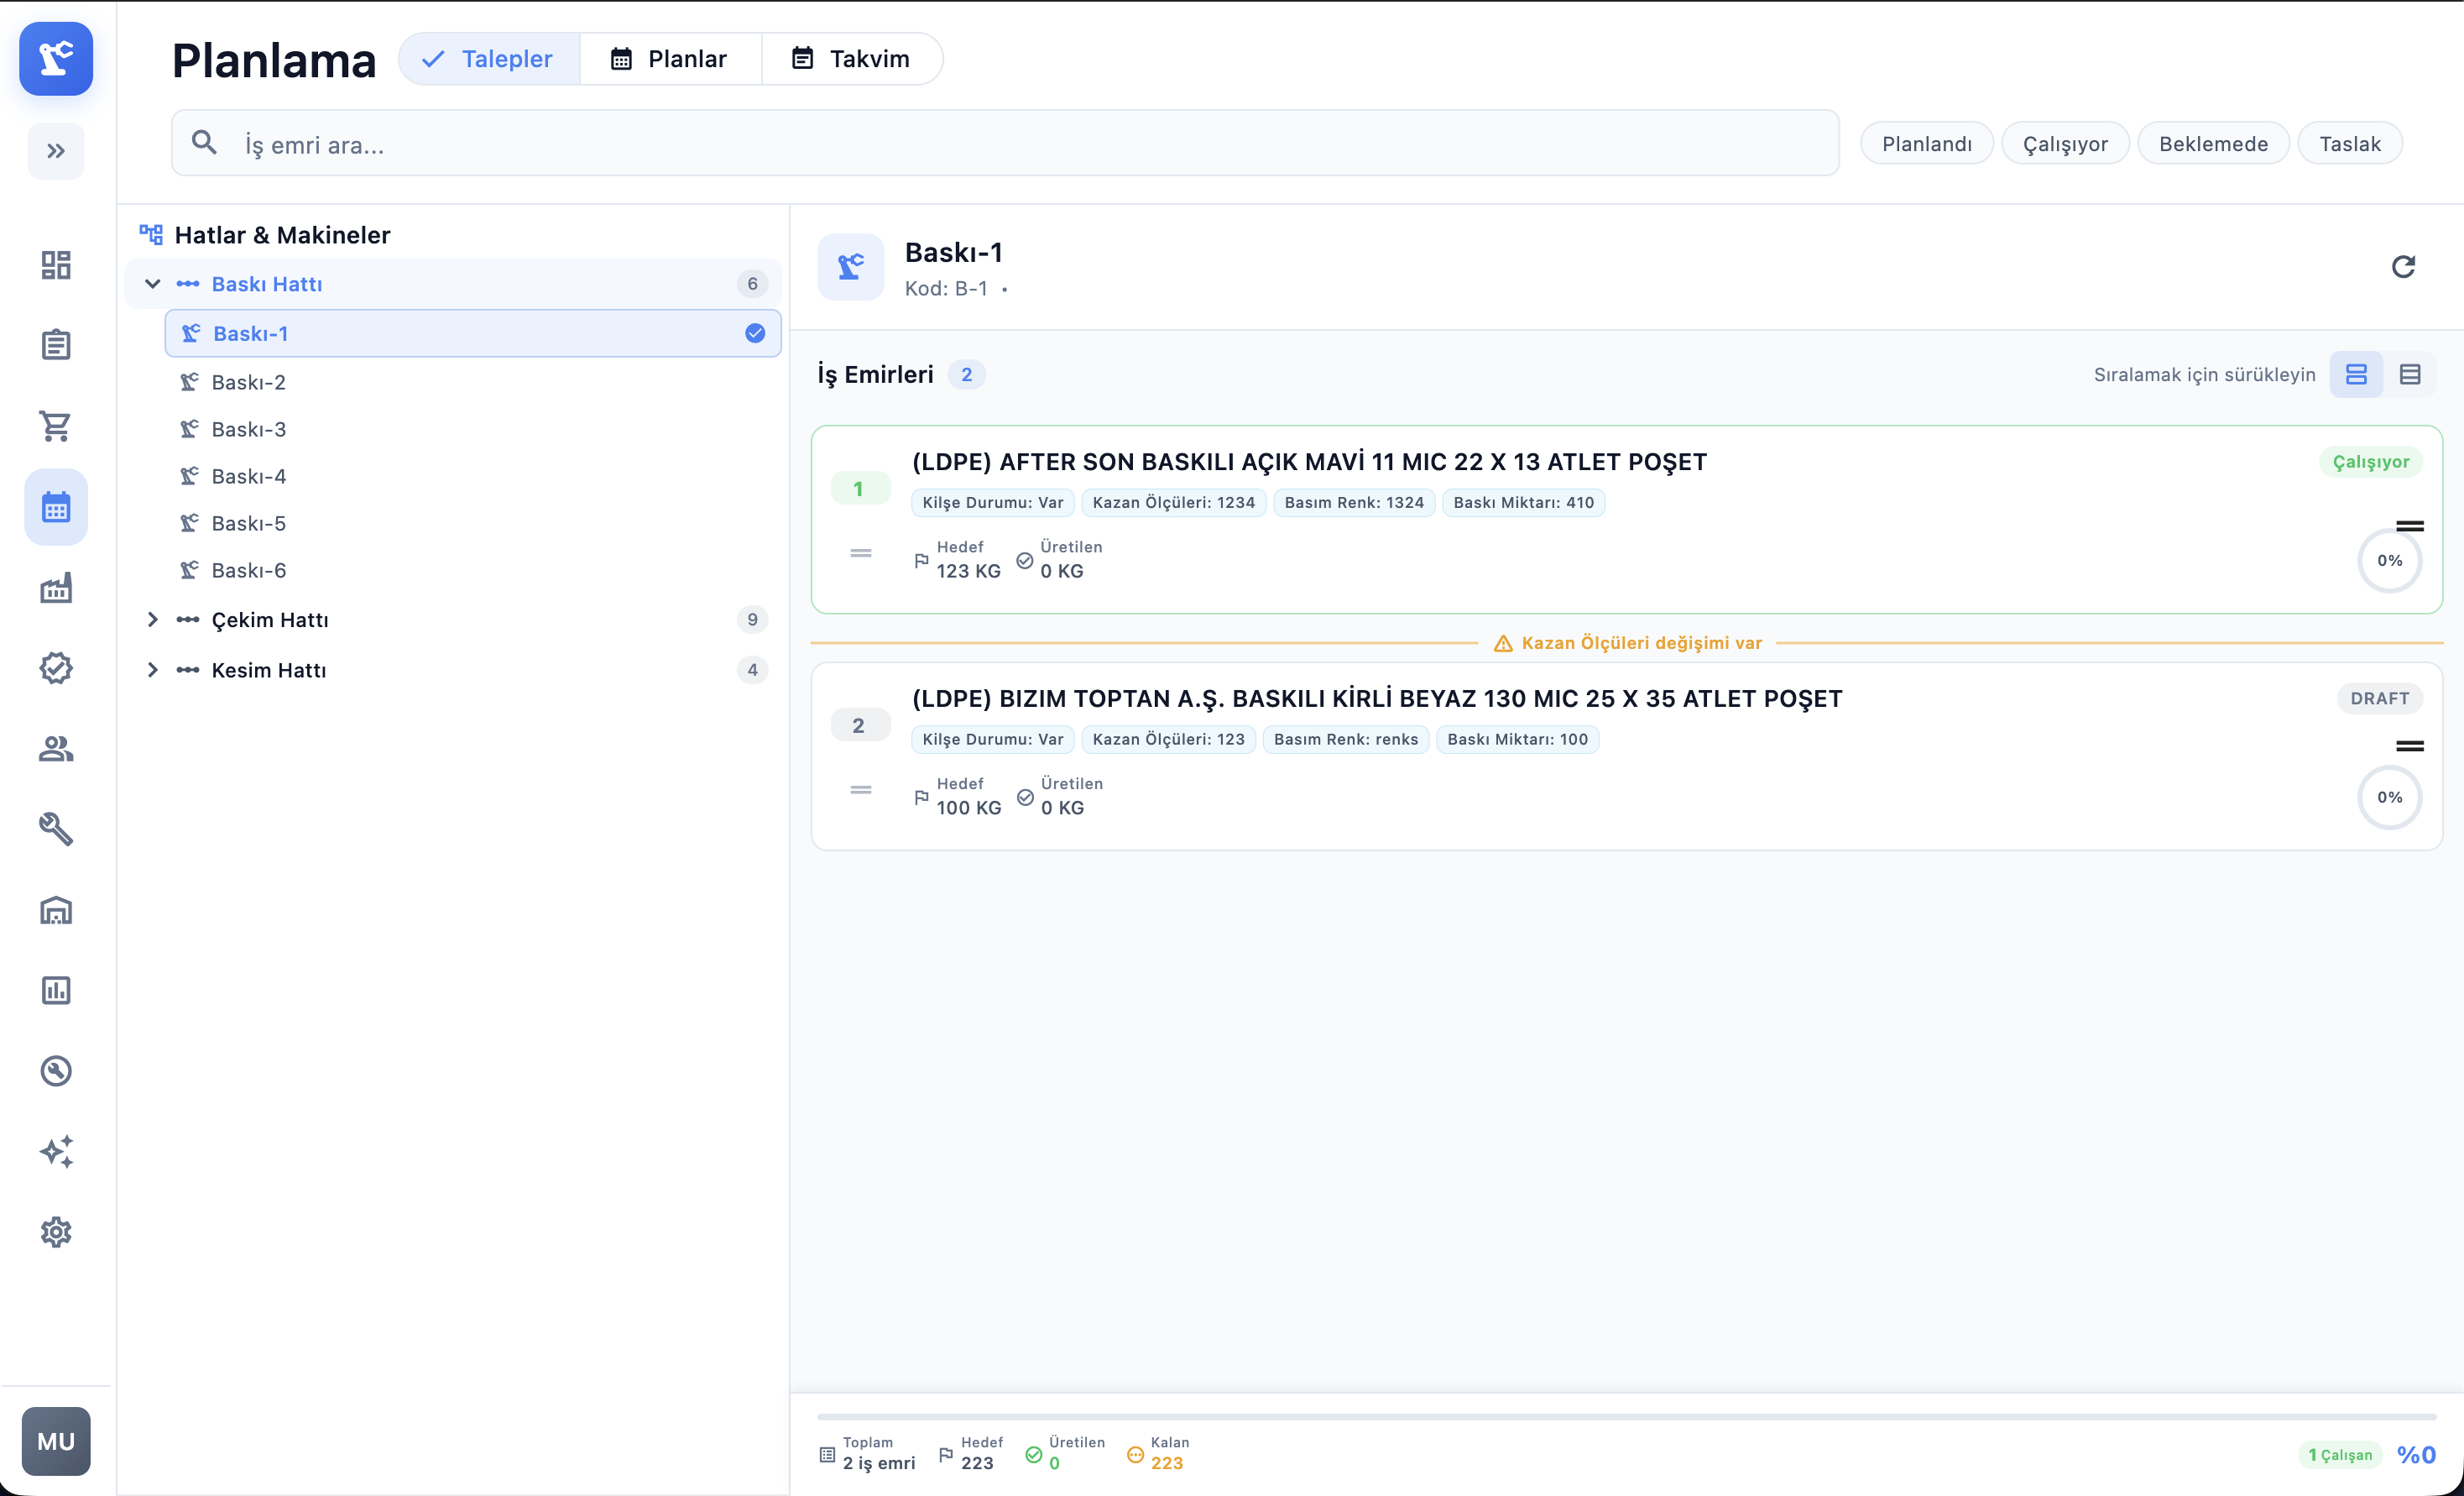The image size is (2464, 1496).
Task: Focus the İş emri ara search field
Action: click(1005, 144)
